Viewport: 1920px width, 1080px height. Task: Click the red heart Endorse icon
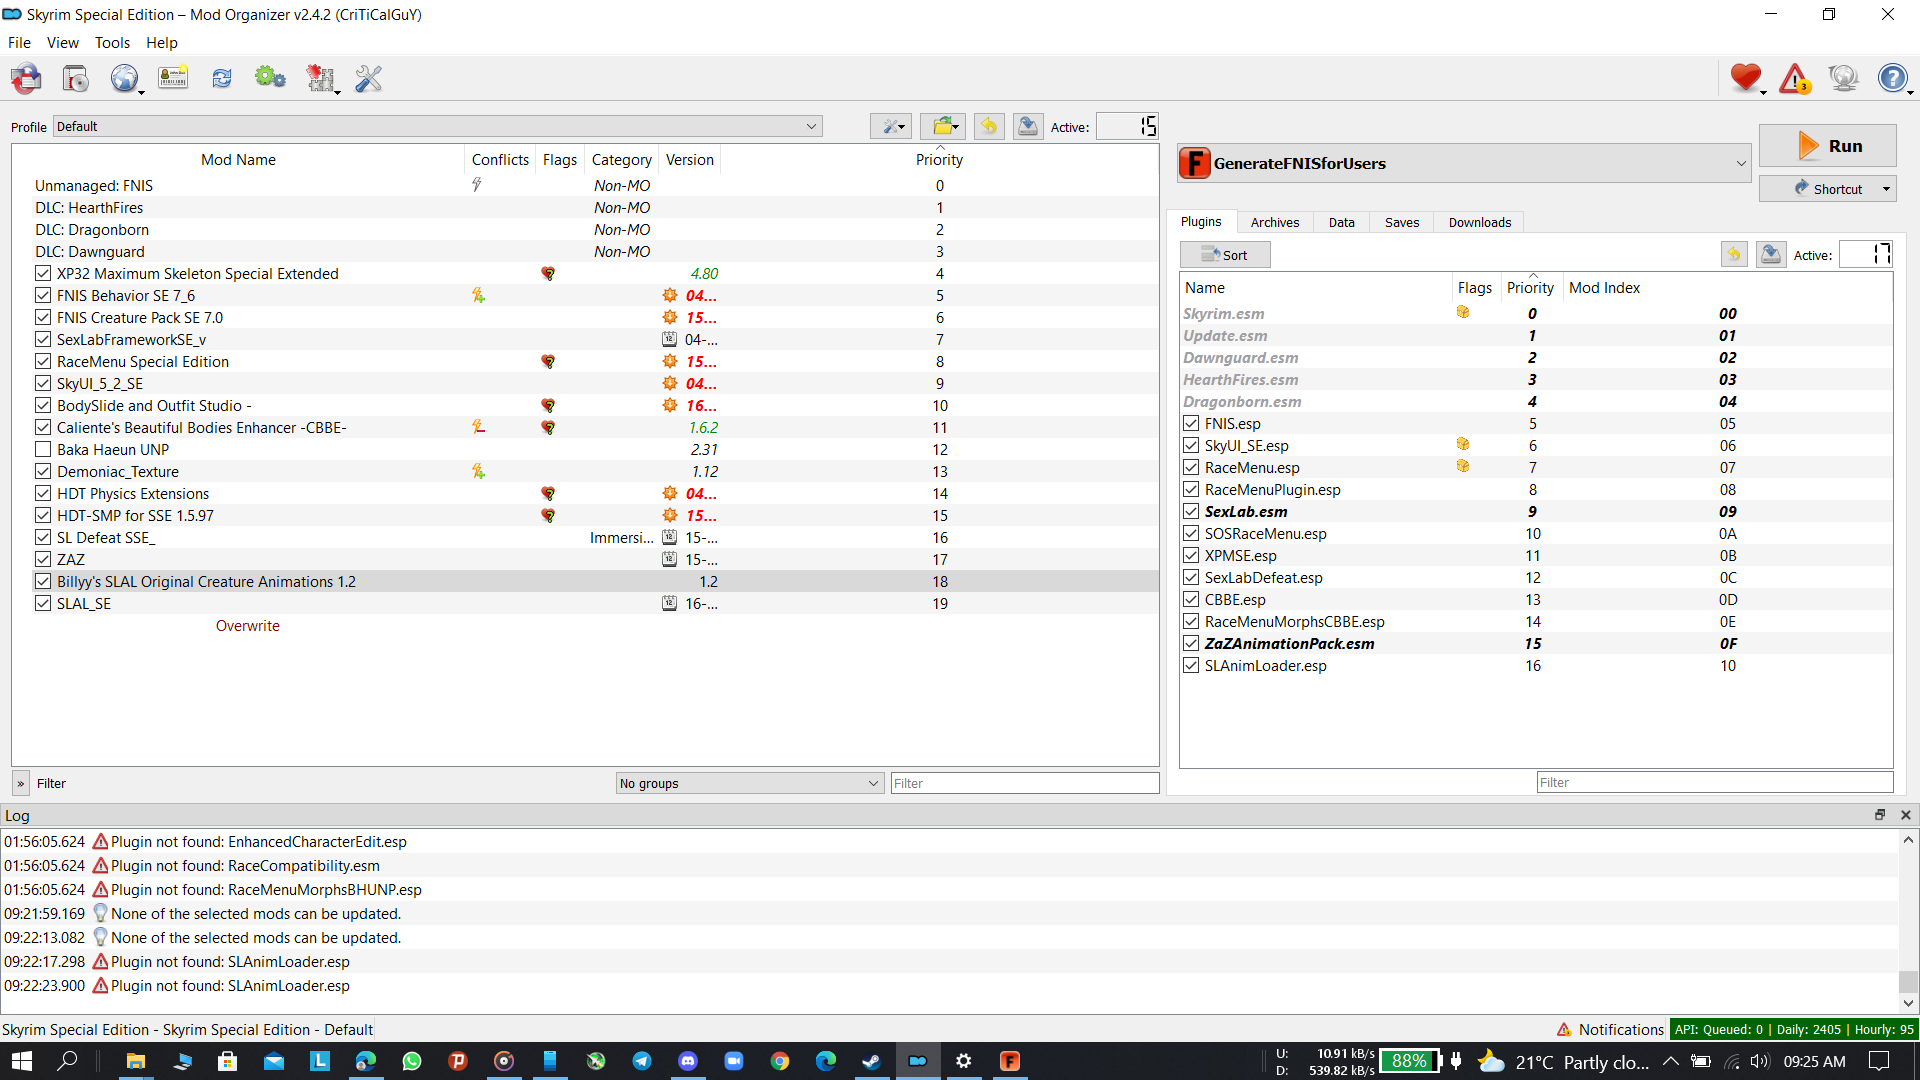pos(1746,78)
